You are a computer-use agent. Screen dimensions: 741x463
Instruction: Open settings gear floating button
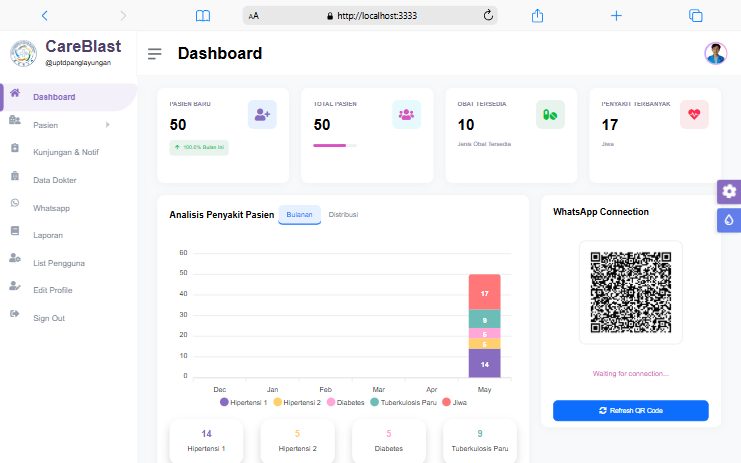click(729, 191)
